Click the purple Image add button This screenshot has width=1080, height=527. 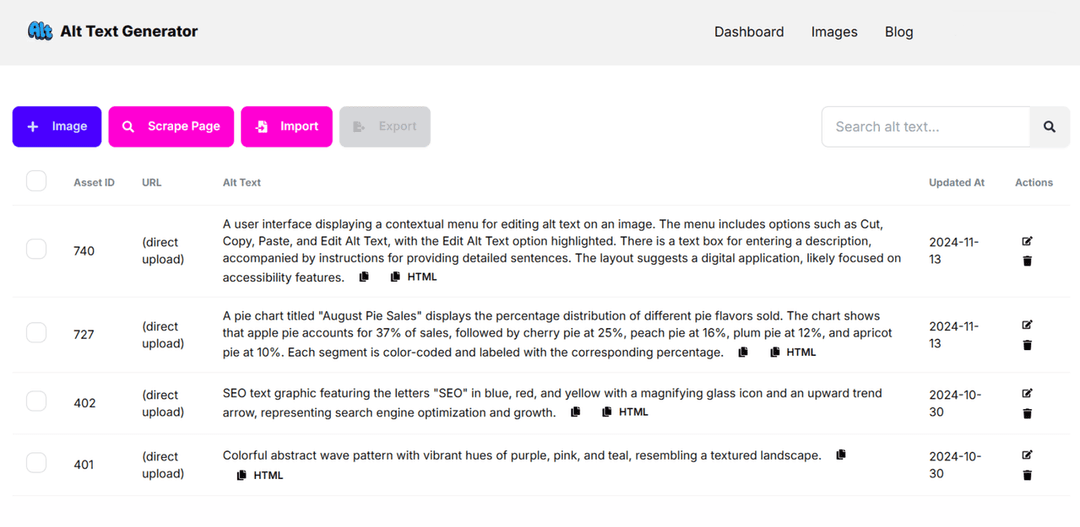(57, 127)
